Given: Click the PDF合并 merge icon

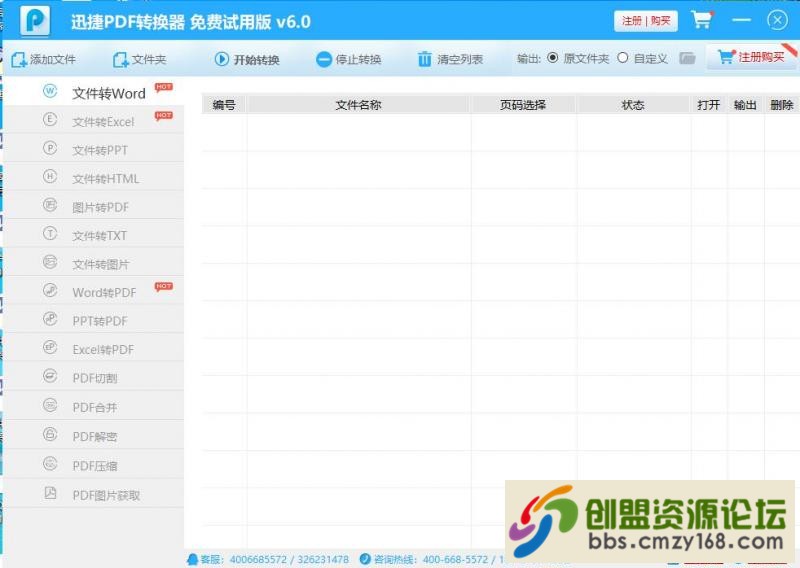Looking at the screenshot, I should click(50, 405).
